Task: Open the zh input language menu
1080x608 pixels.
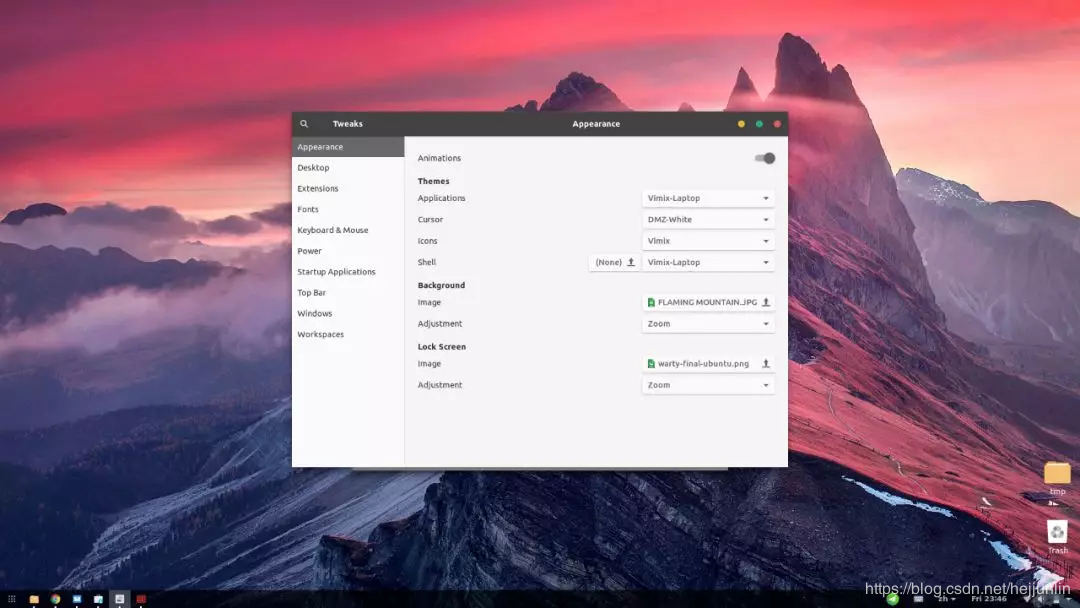Action: pos(946,599)
